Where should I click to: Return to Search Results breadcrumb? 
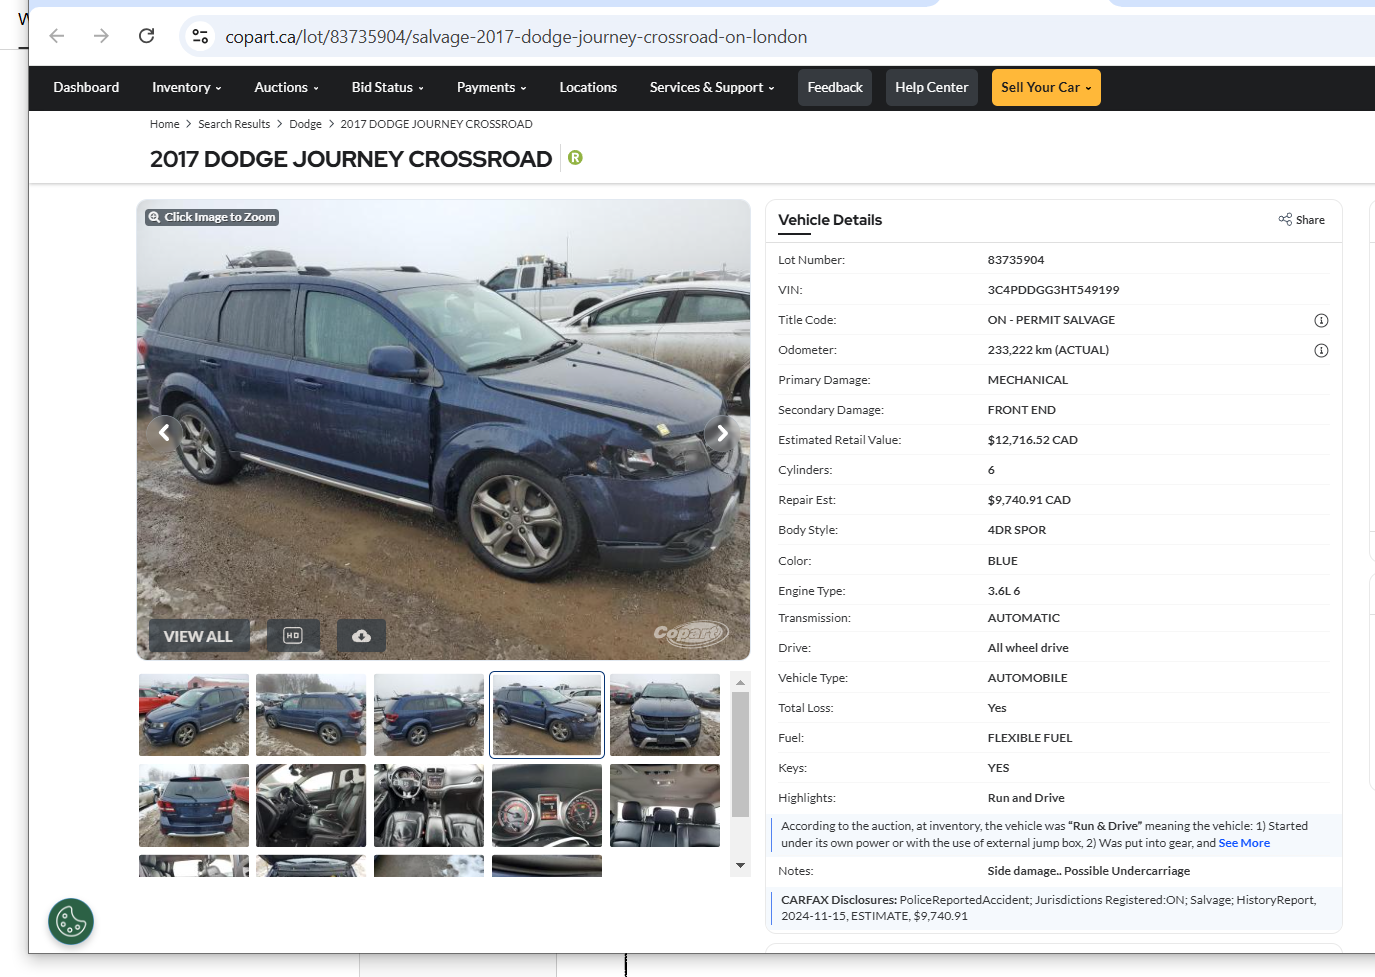234,124
